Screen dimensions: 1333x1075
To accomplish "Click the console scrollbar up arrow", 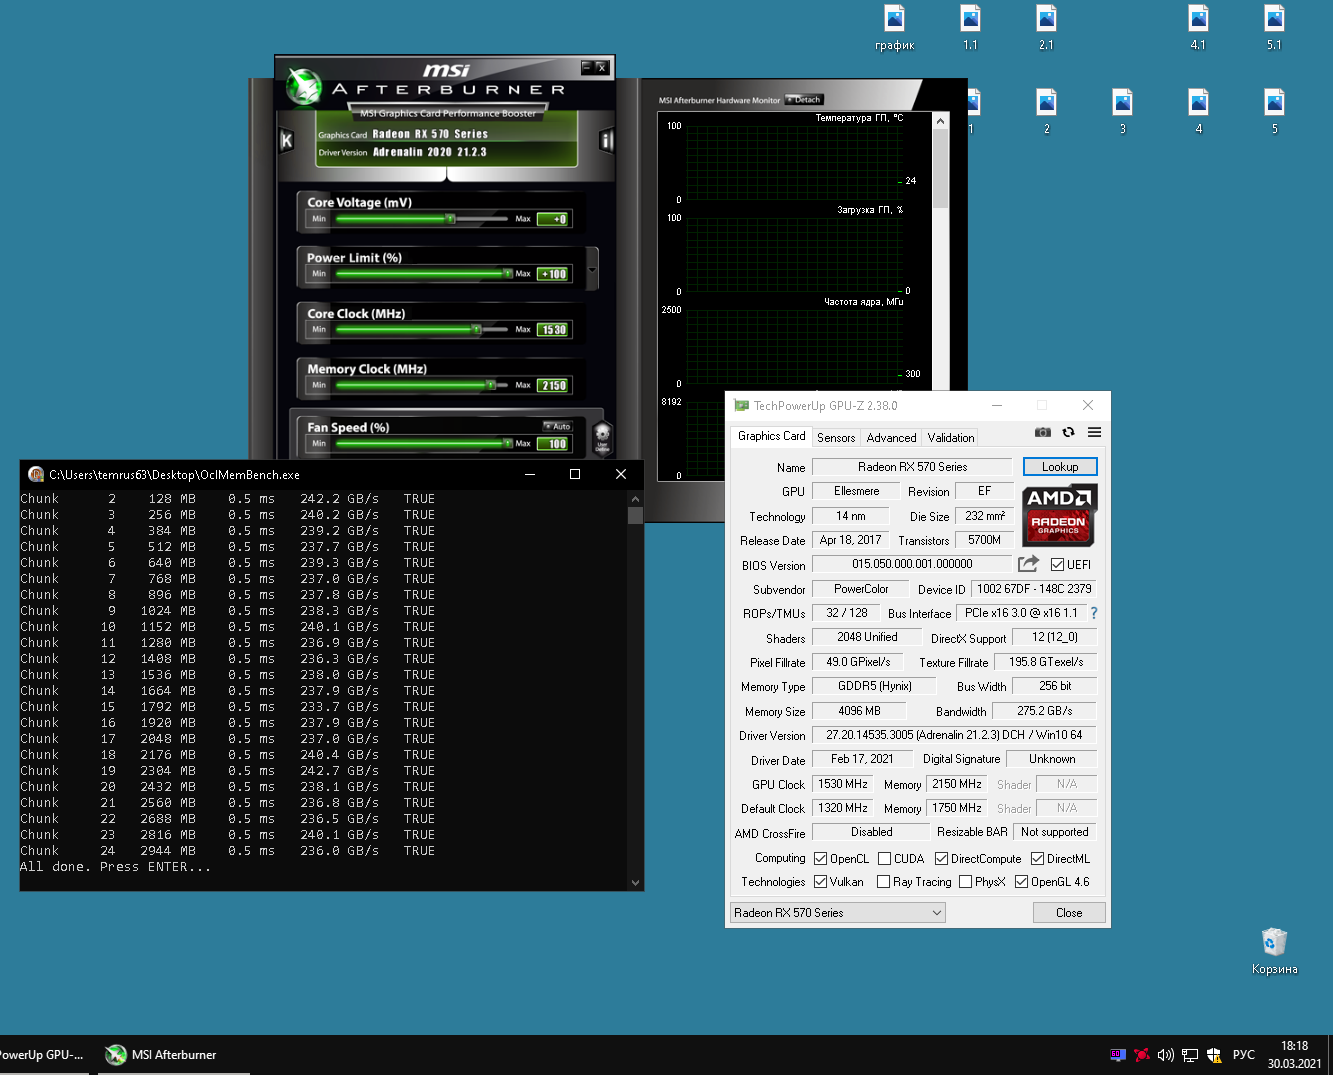I will (x=635, y=499).
